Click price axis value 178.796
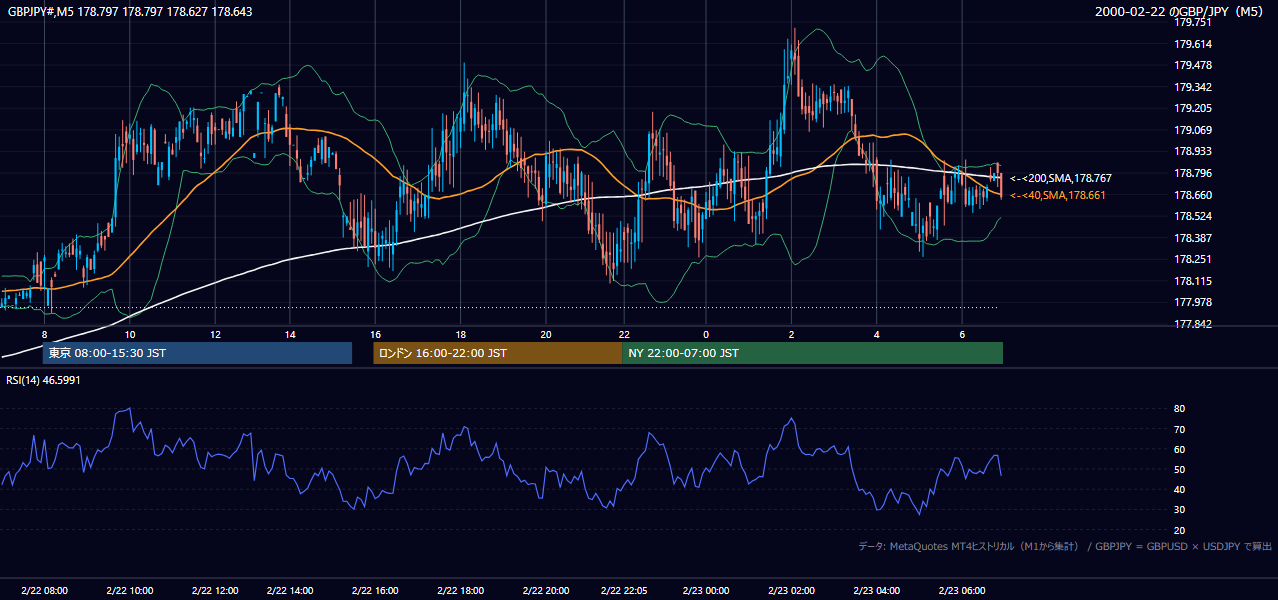Image resolution: width=1278 pixels, height=600 pixels. (1193, 173)
